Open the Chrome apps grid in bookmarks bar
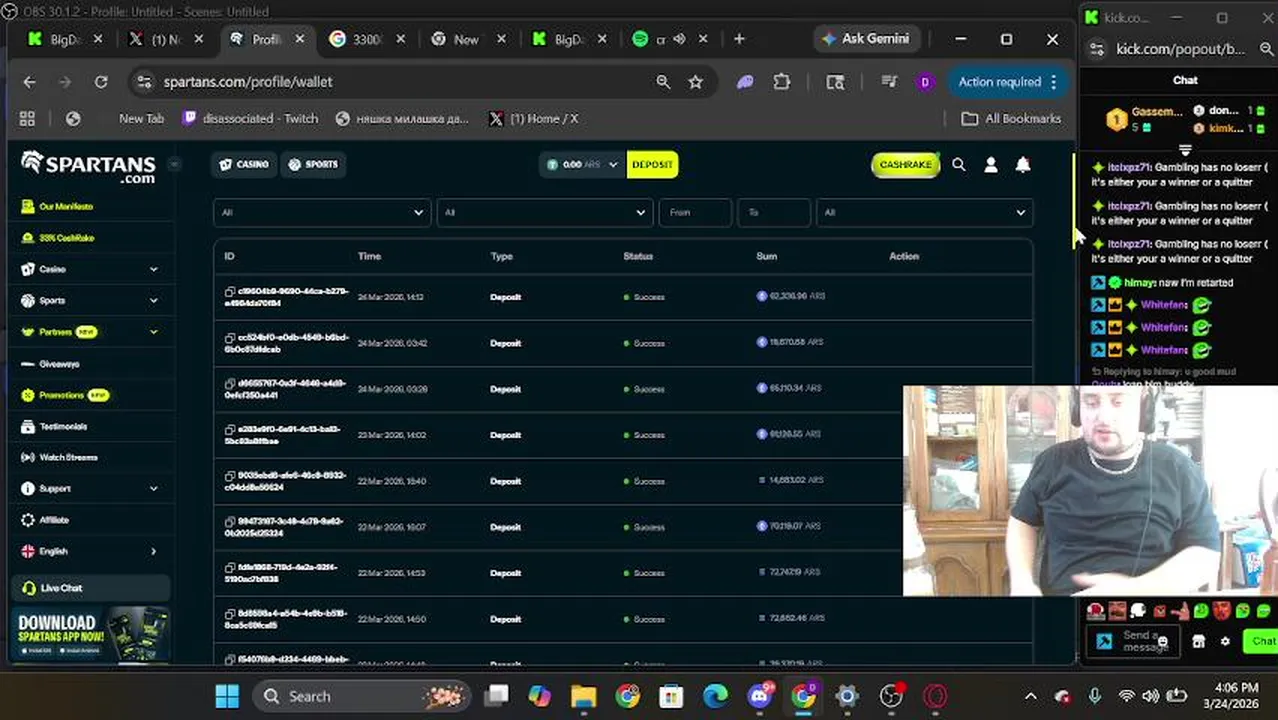 pos(27,118)
